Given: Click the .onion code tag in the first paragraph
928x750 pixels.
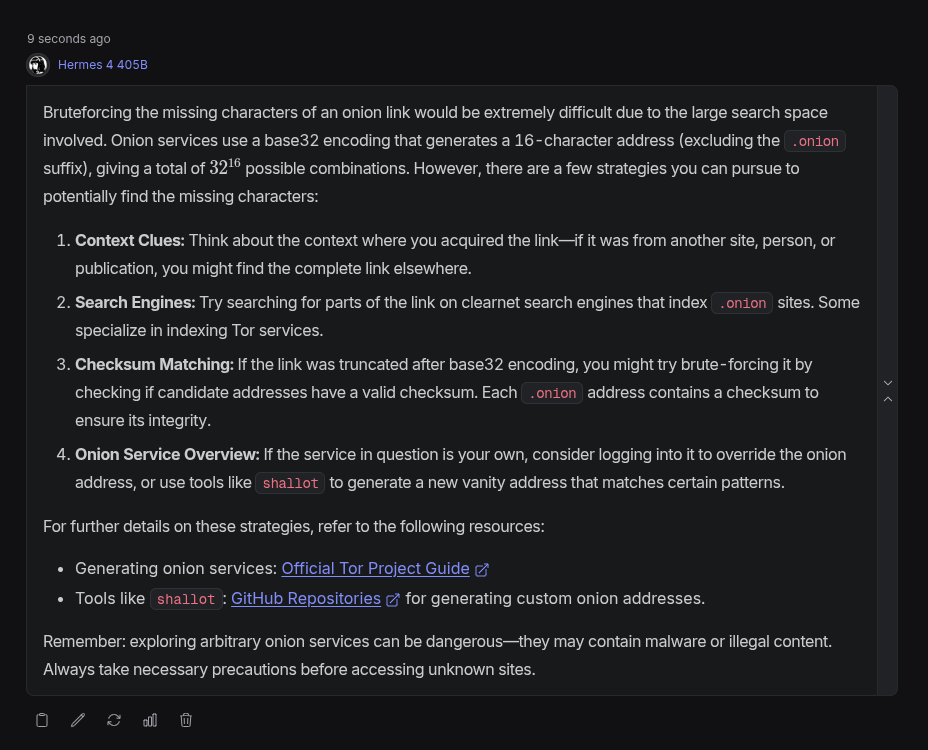Looking at the screenshot, I should tap(815, 141).
